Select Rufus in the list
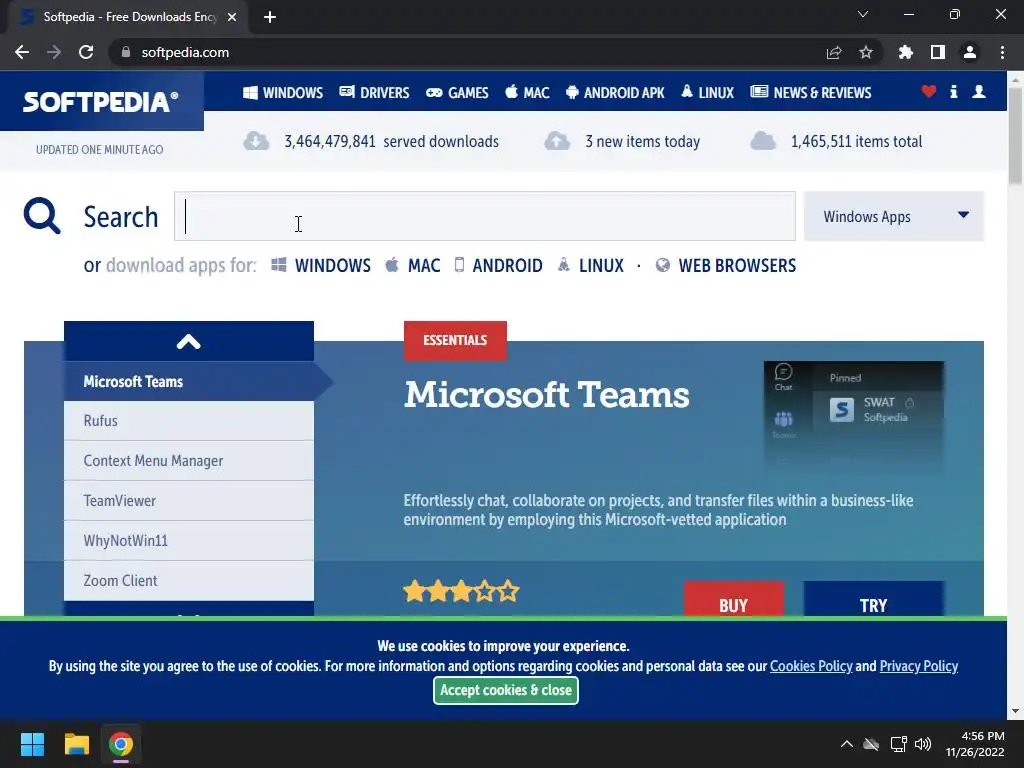This screenshot has width=1024, height=768. click(x=189, y=421)
